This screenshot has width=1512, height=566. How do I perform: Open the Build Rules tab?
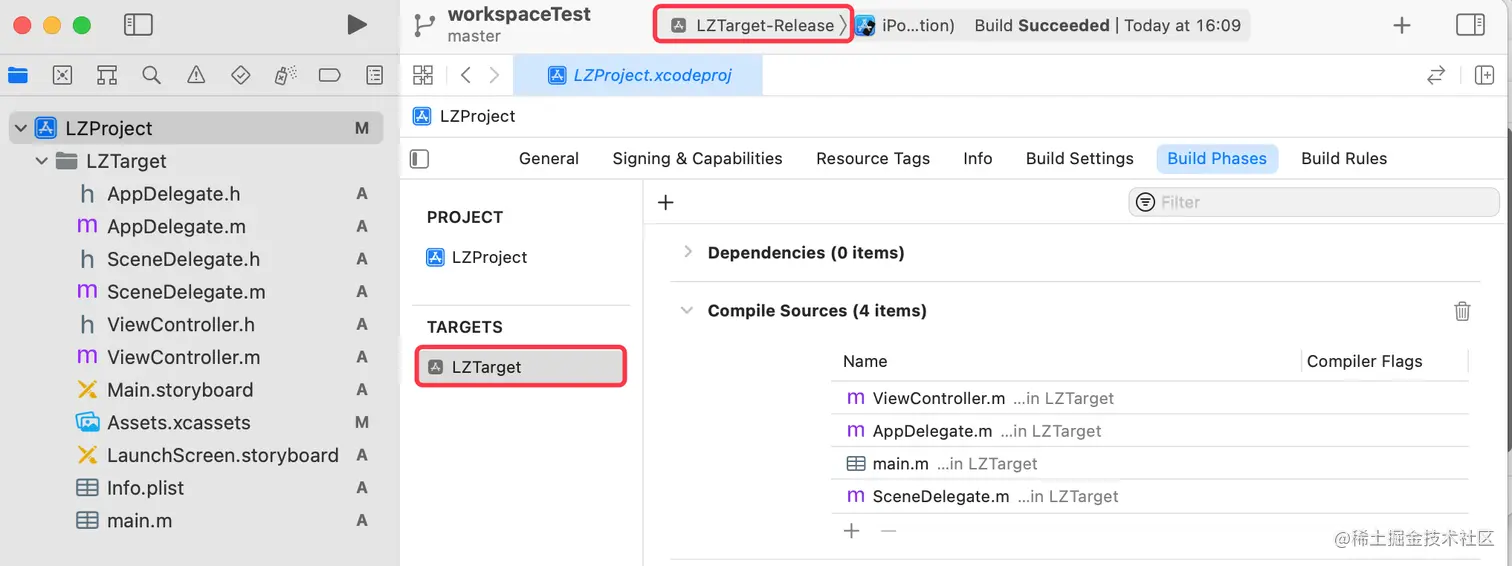(x=1344, y=158)
